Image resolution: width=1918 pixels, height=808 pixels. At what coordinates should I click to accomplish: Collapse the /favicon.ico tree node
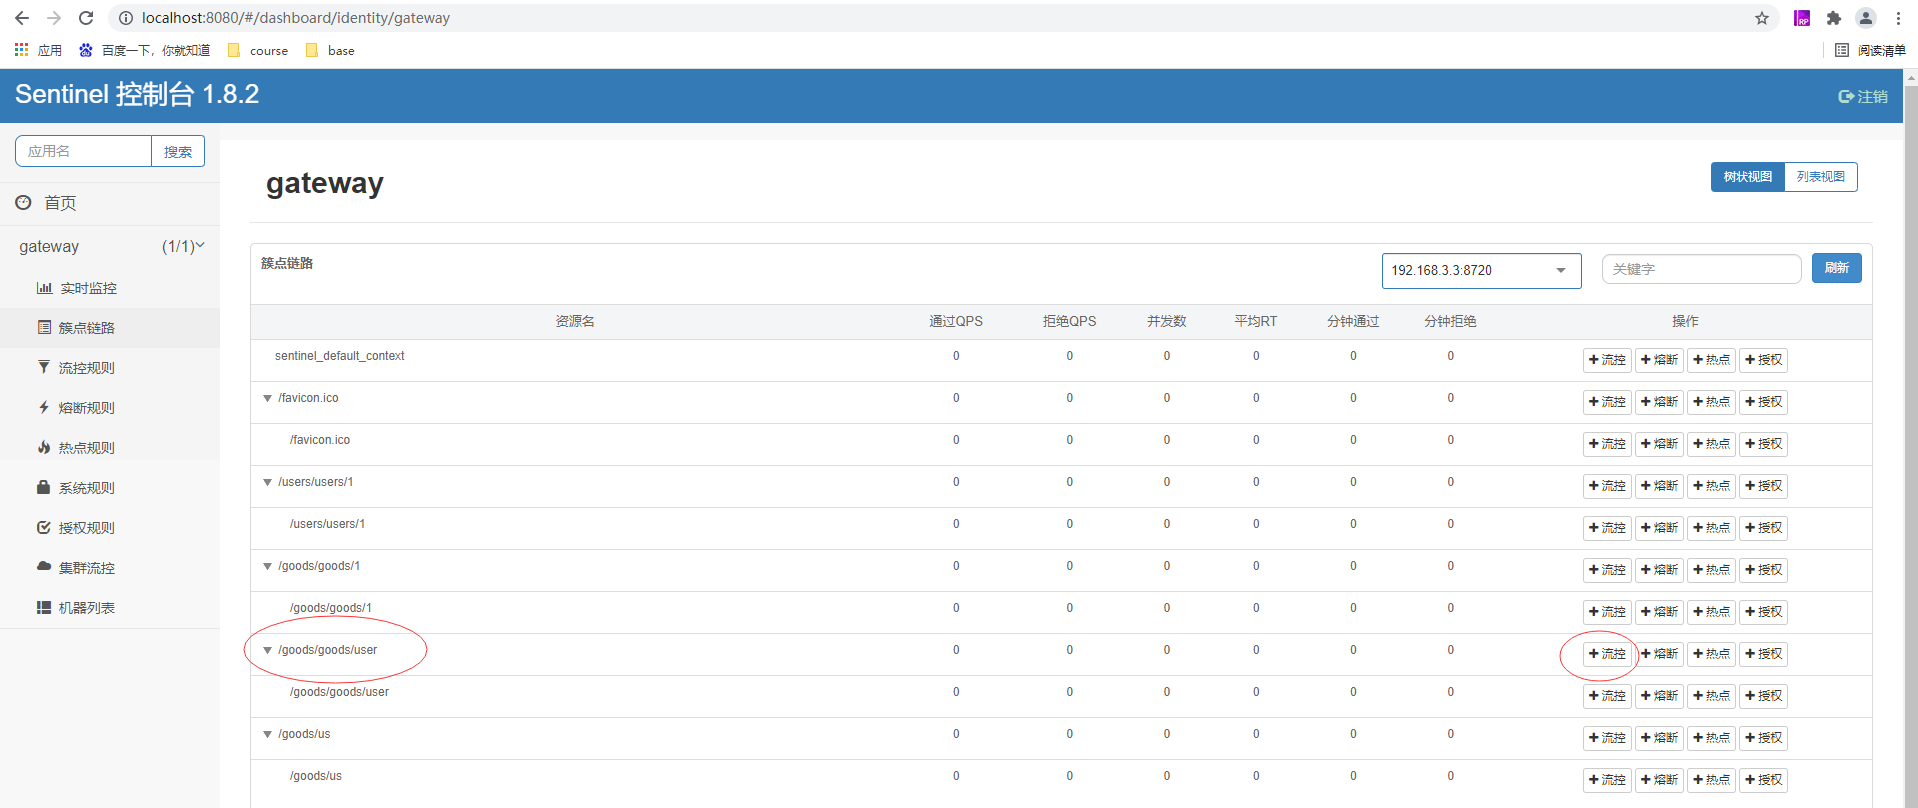click(x=267, y=398)
